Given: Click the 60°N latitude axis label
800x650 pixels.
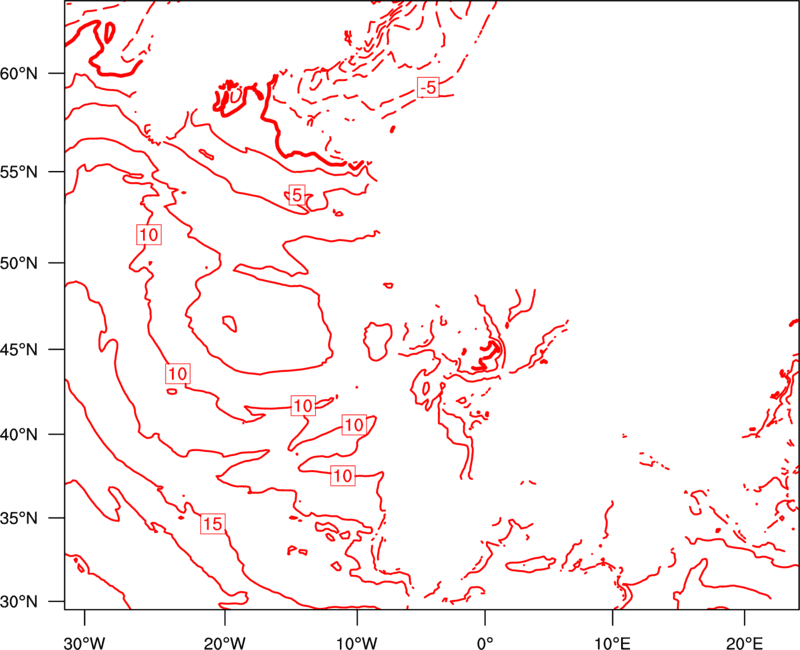Looking at the screenshot, I should pos(19,74).
